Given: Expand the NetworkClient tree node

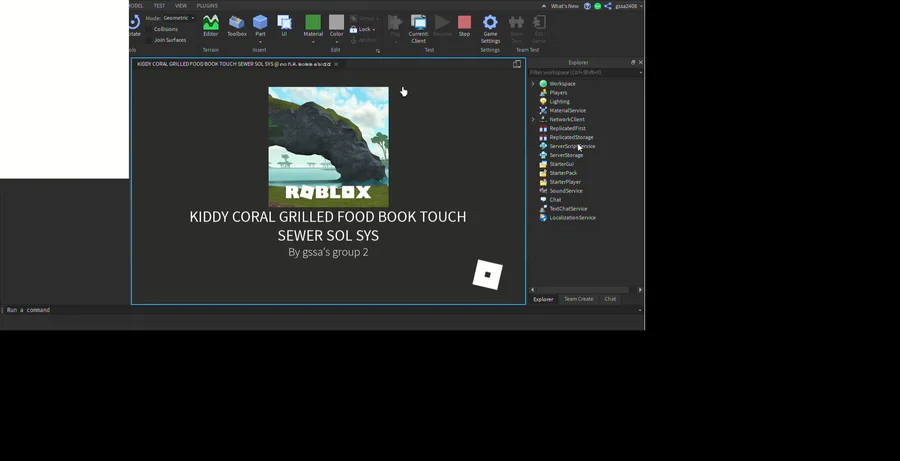Looking at the screenshot, I should [x=533, y=119].
